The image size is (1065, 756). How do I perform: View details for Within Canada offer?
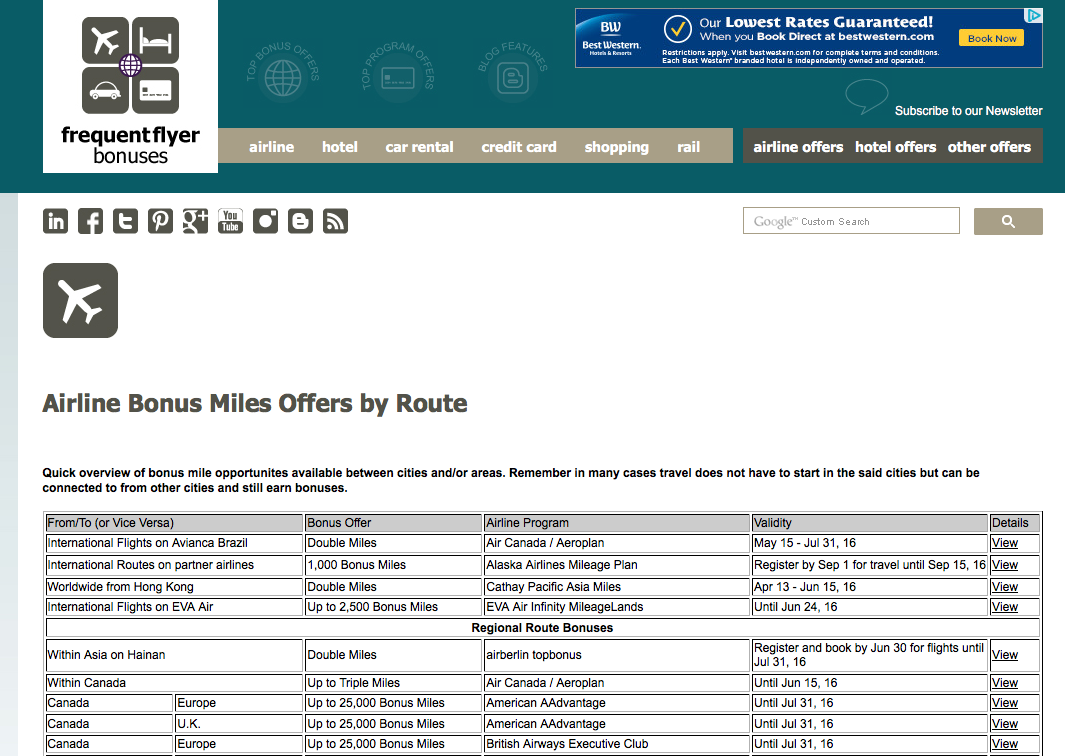[x=1005, y=683]
